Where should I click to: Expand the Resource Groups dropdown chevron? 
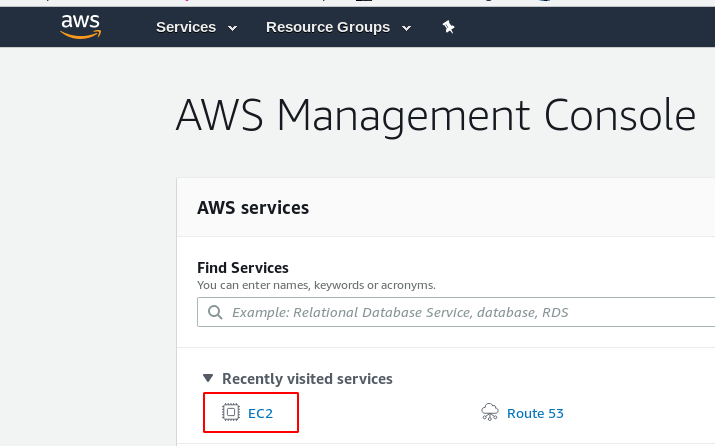[x=406, y=28]
